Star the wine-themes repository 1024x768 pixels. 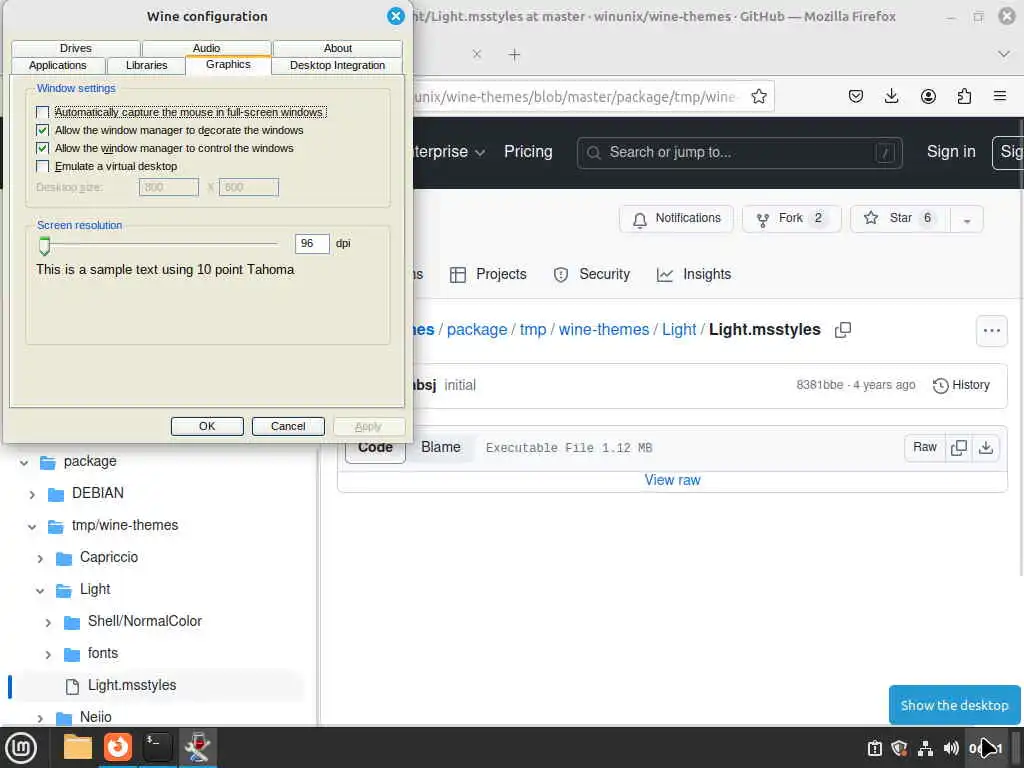(900, 219)
